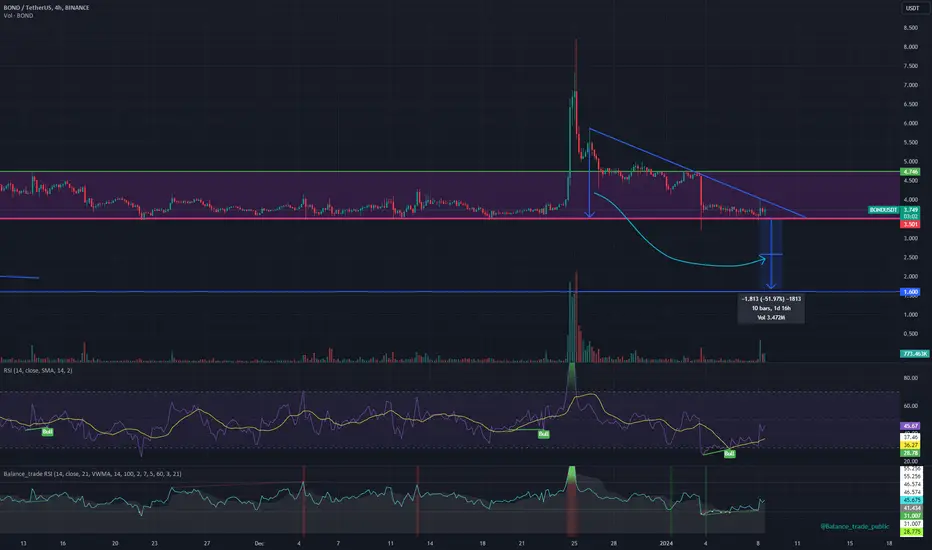932x550 pixels.
Task: Click the 28 date on time axis
Action: click(x=613, y=543)
